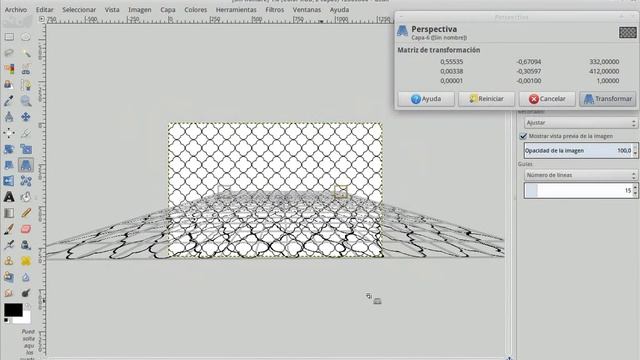Screen dimensions: 640x360
Task: Select the Cage Transform tool
Action: point(26,181)
